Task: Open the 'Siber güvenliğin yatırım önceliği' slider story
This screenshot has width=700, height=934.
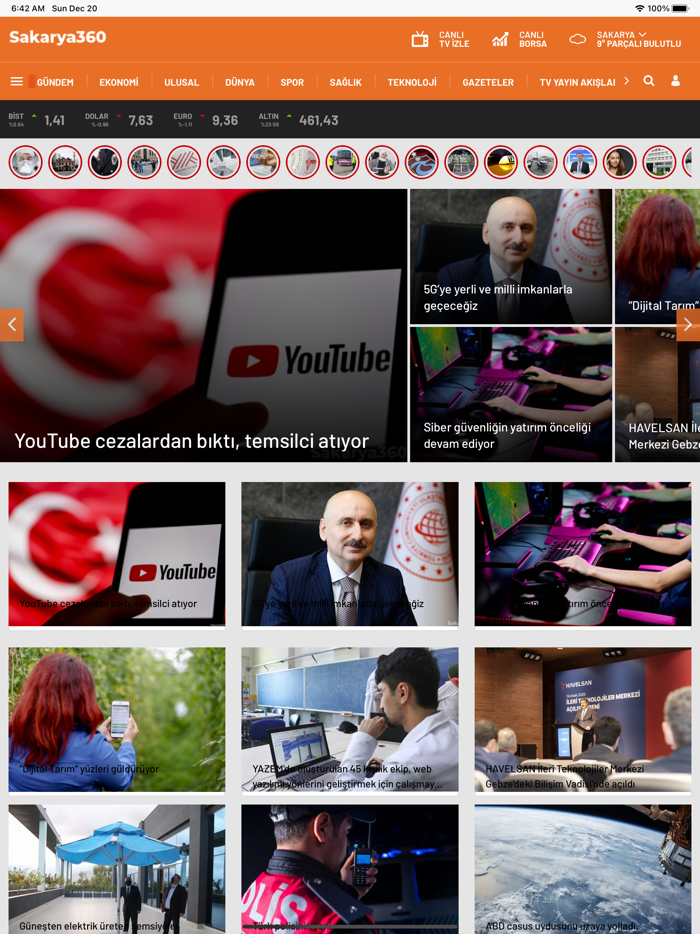Action: [x=511, y=394]
